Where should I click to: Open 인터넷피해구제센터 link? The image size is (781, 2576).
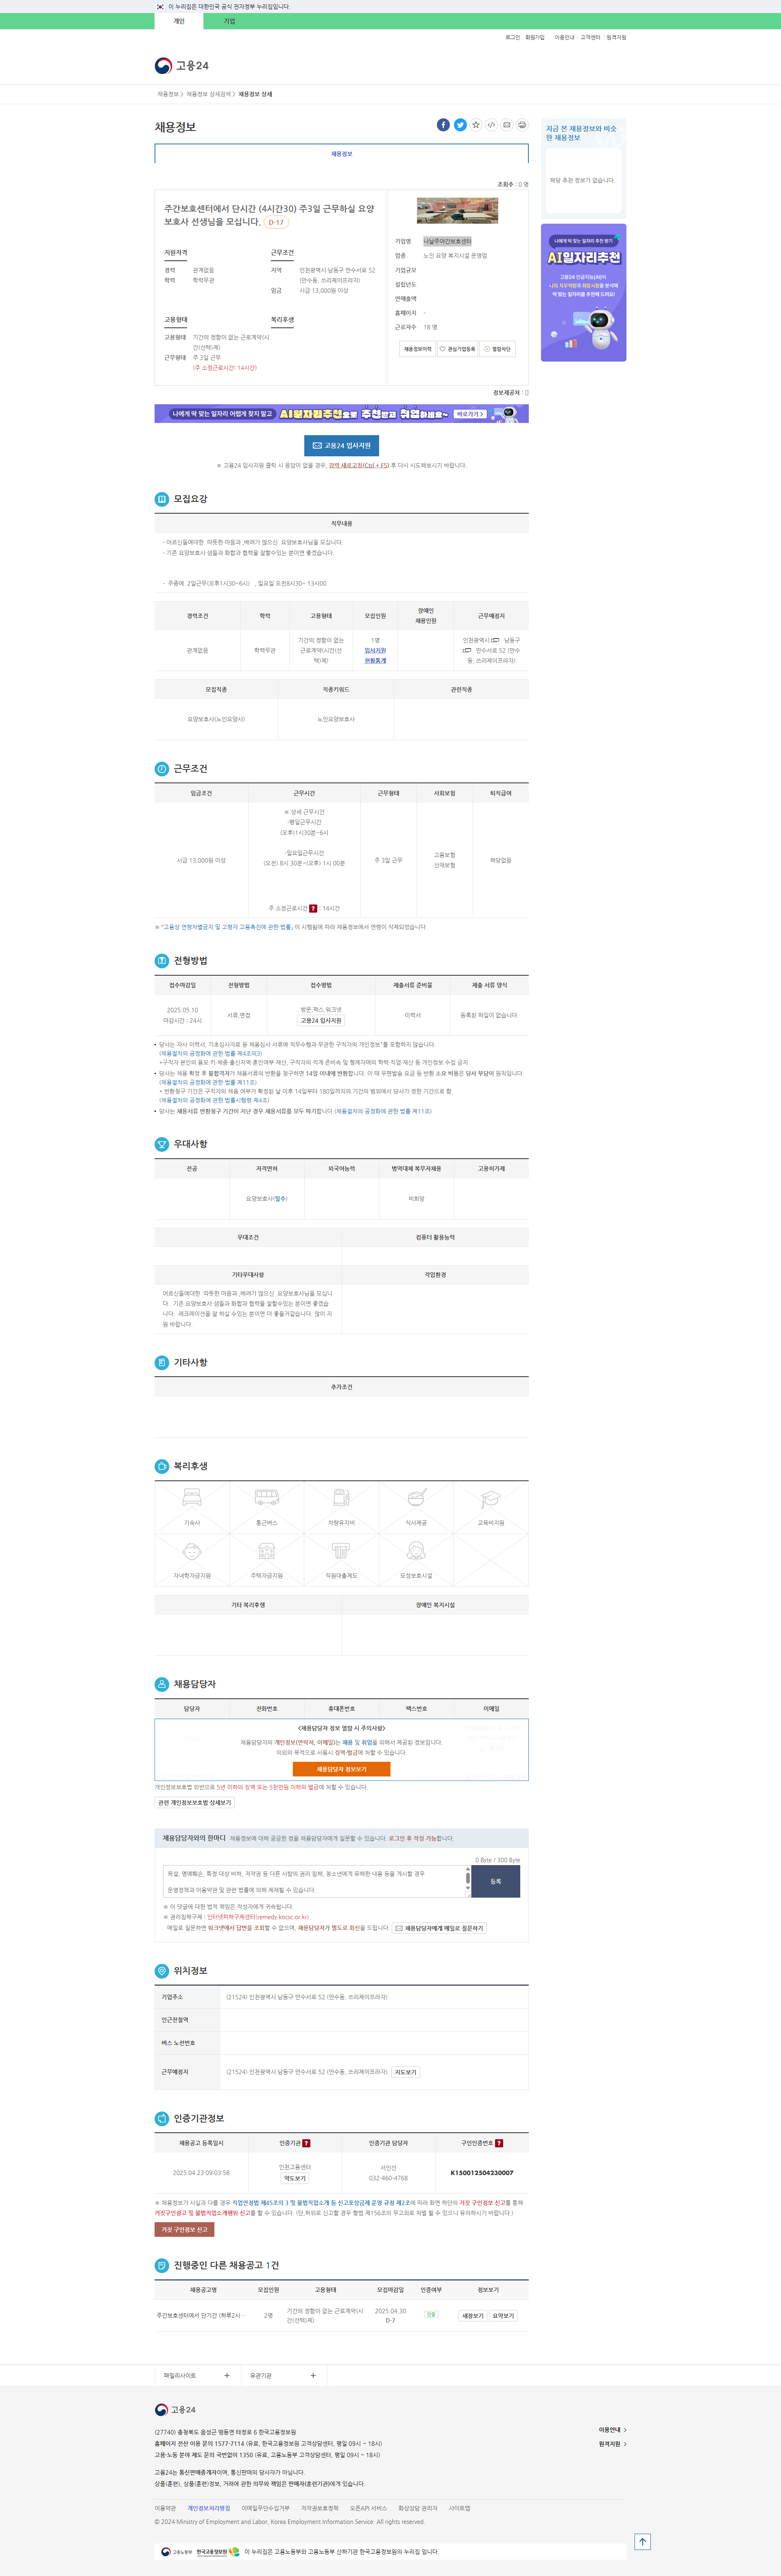(258, 1917)
